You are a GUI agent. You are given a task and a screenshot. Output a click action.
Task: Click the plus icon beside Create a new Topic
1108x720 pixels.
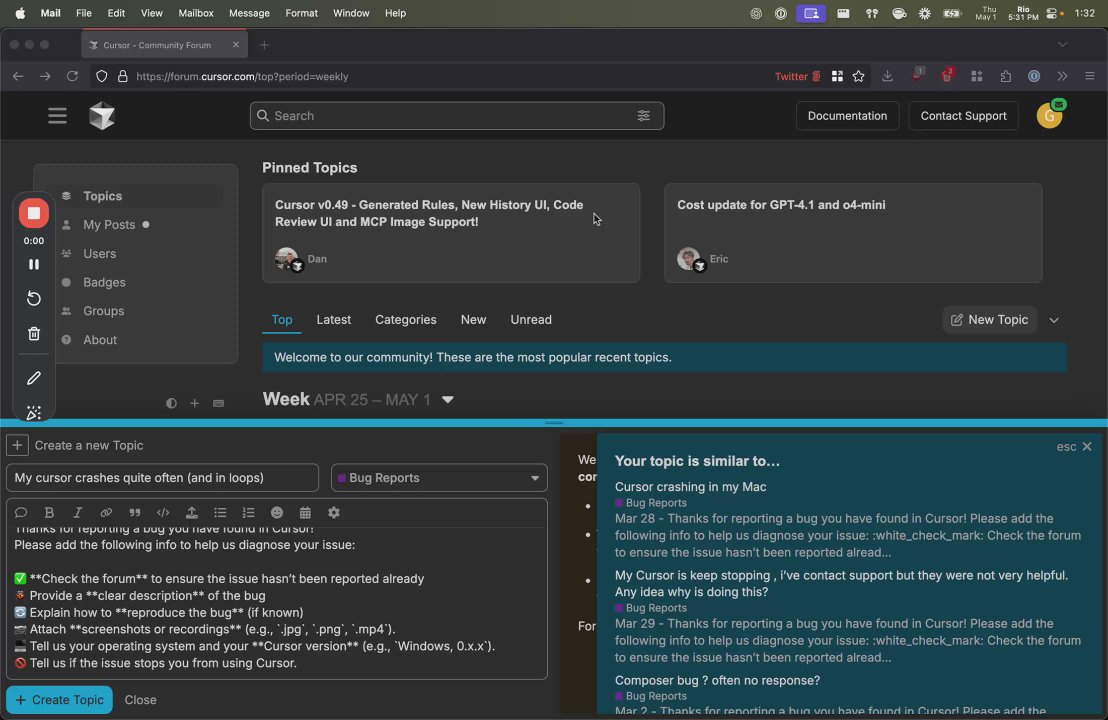point(17,445)
